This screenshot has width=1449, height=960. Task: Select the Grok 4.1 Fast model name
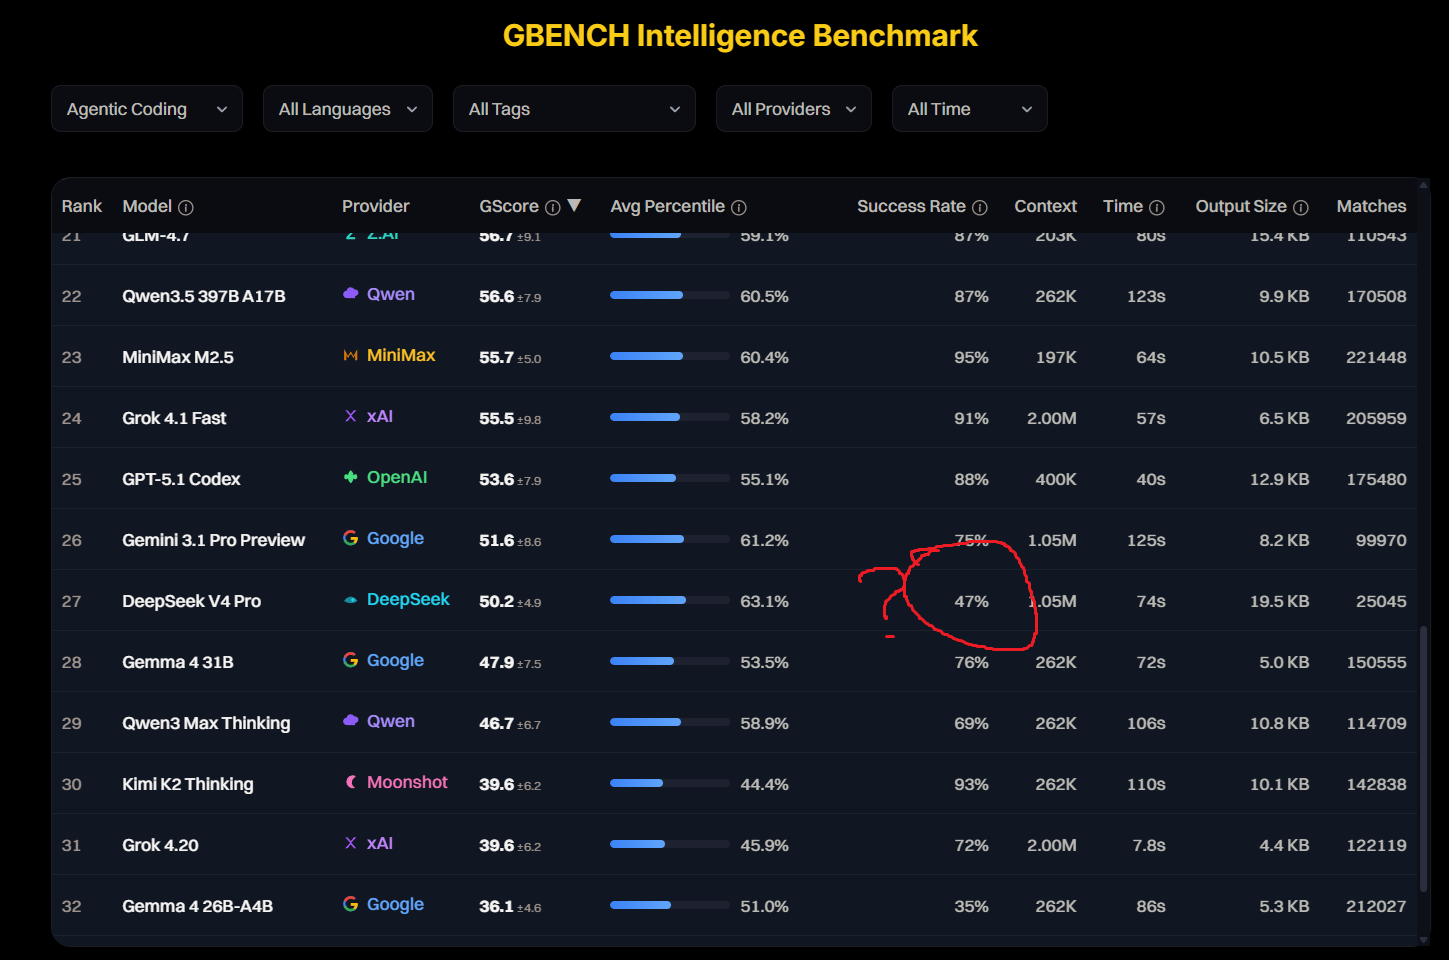(174, 418)
